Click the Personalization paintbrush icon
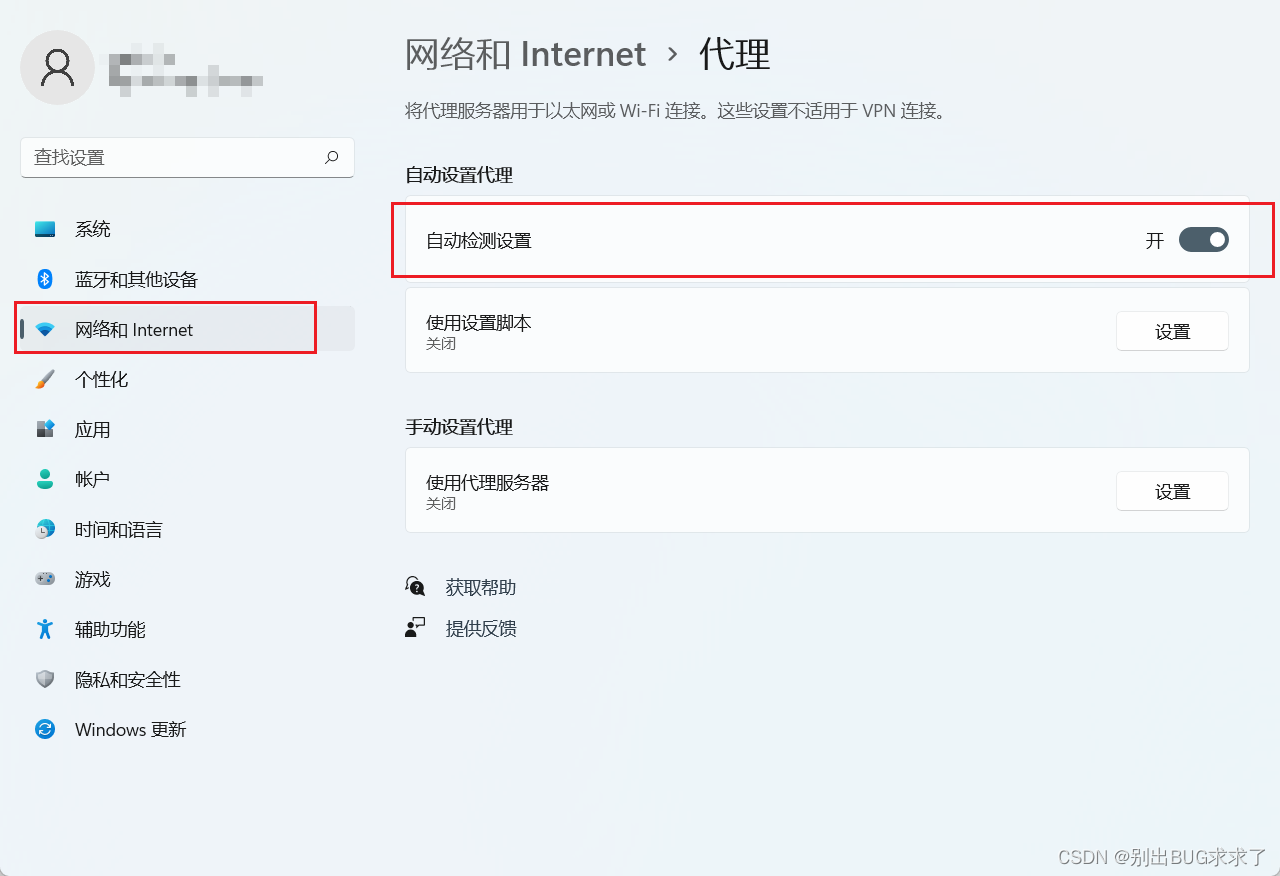The width and height of the screenshot is (1280, 876). pyautogui.click(x=45, y=379)
